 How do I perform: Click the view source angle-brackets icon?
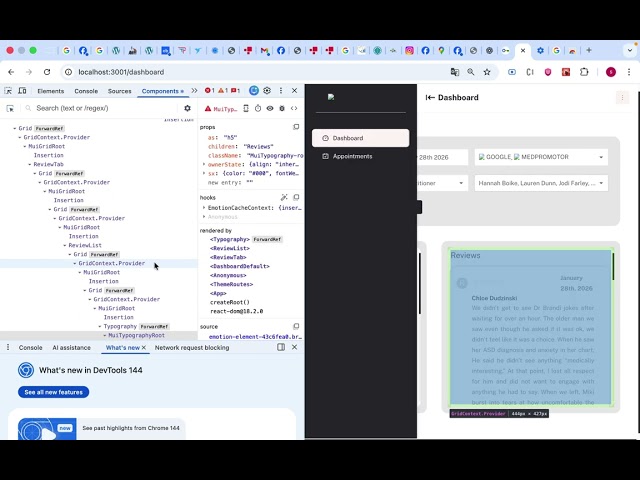click(x=294, y=109)
